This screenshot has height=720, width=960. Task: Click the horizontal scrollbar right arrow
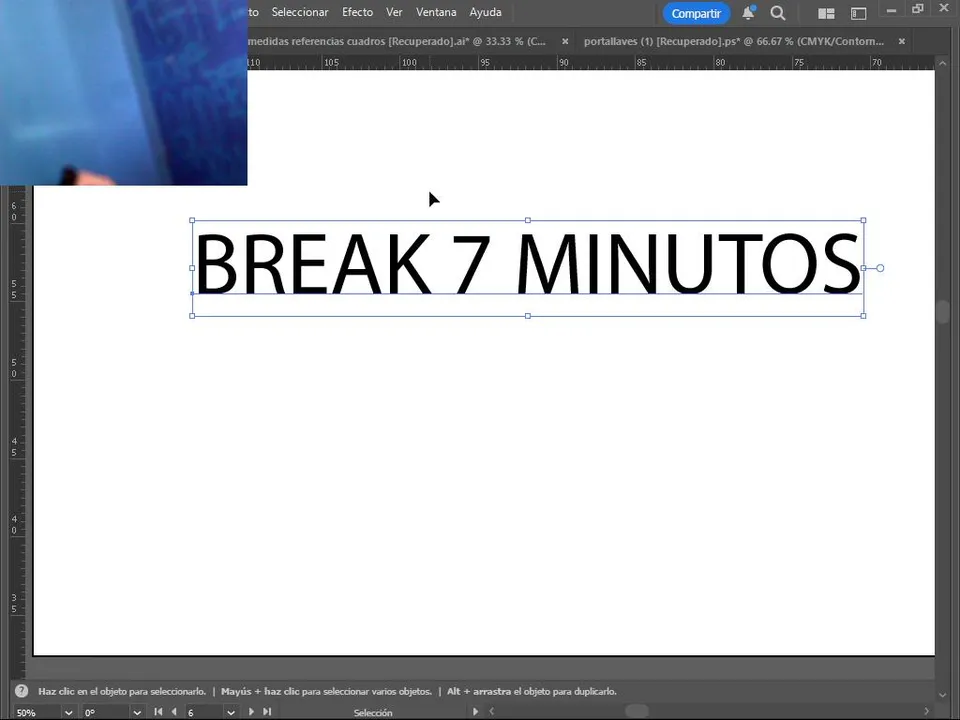point(926,711)
